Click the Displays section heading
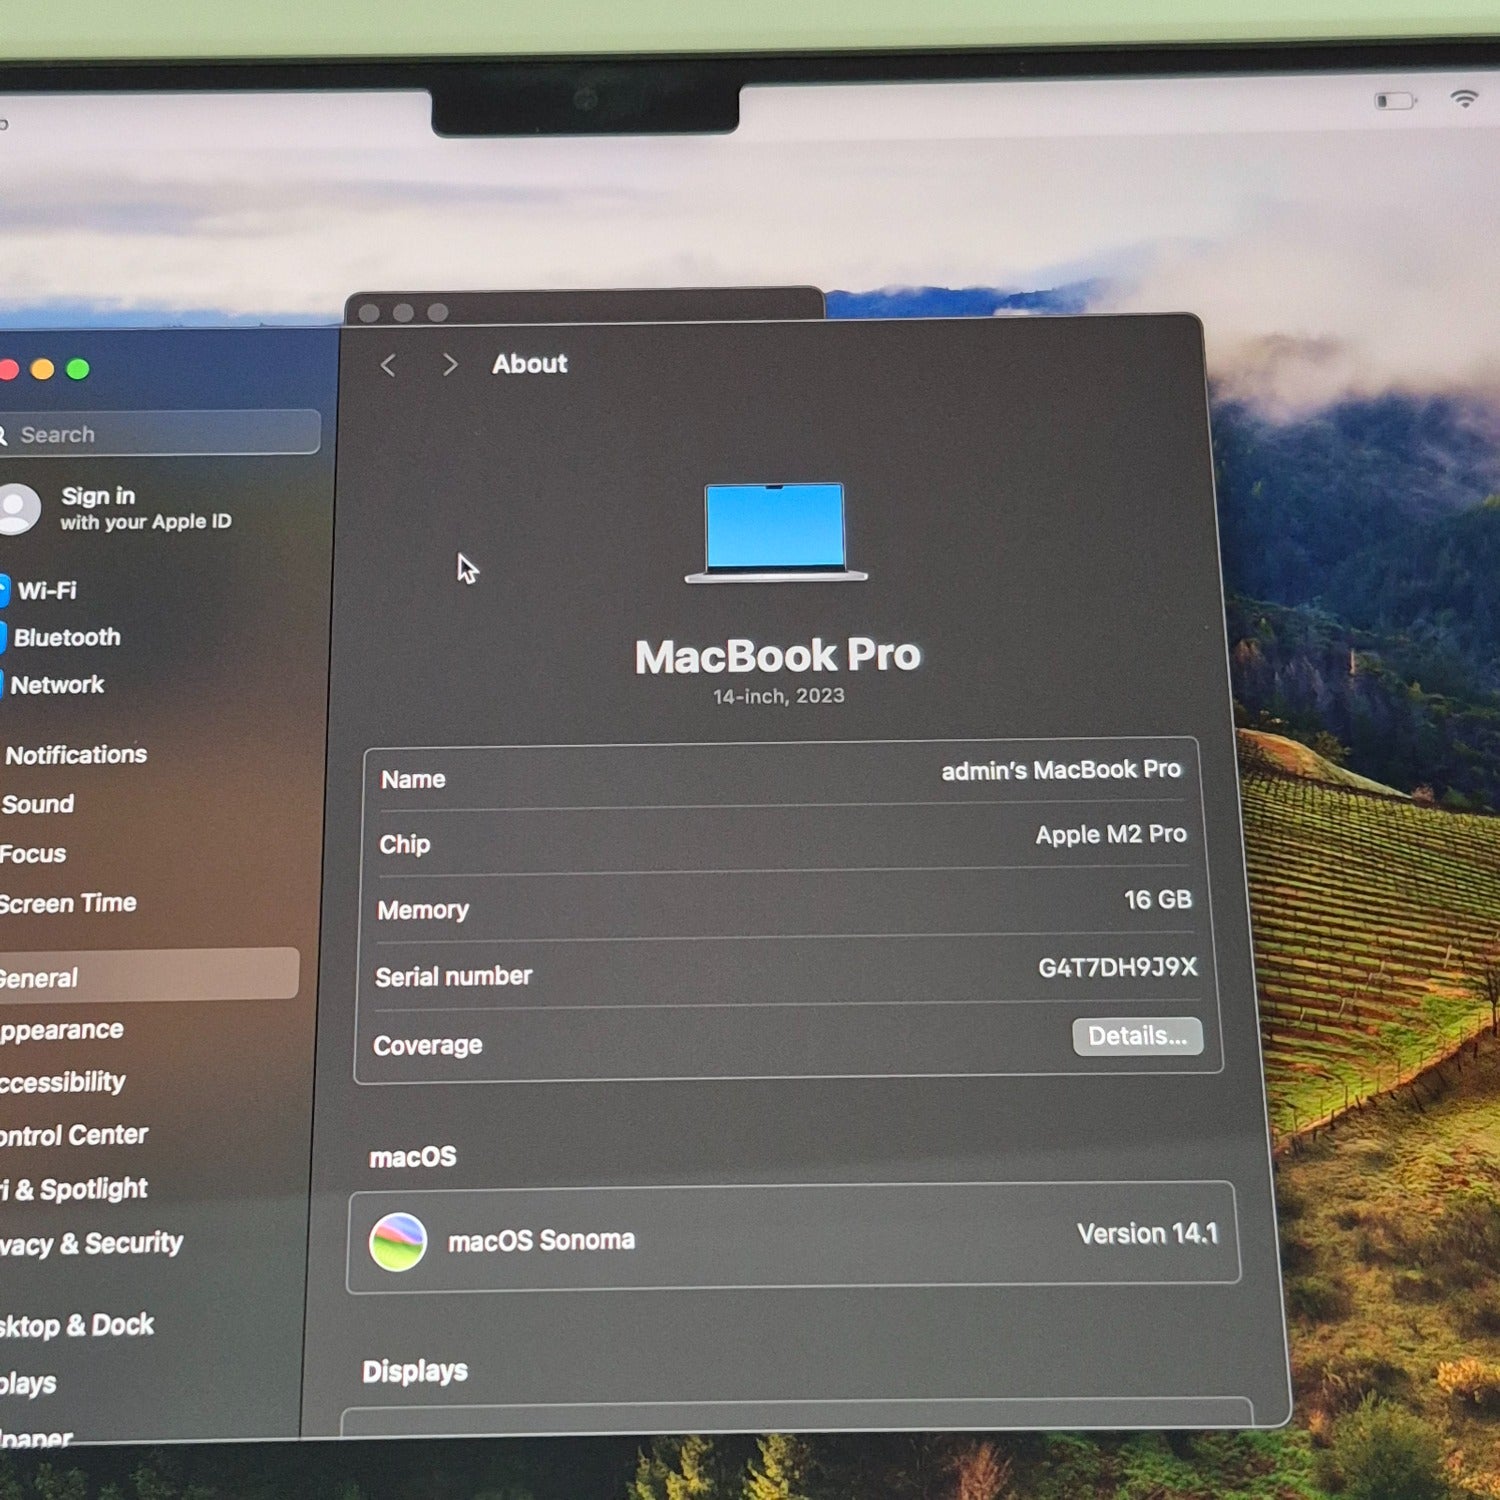This screenshot has height=1500, width=1500. [x=415, y=1371]
